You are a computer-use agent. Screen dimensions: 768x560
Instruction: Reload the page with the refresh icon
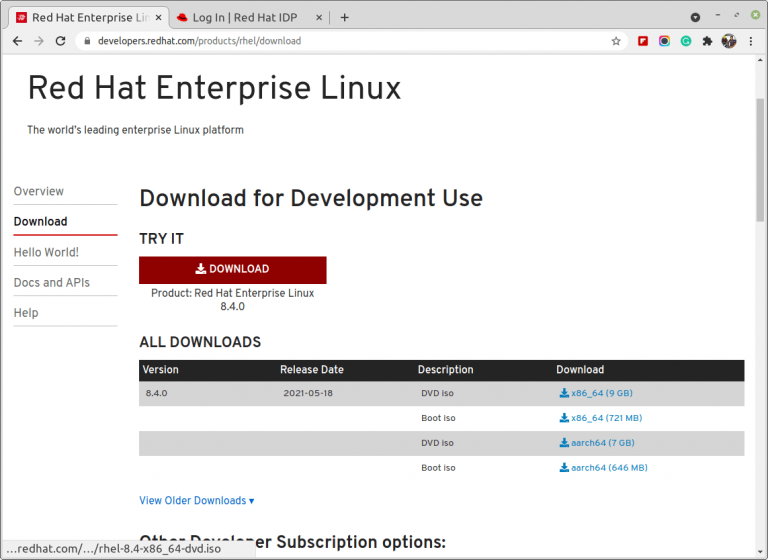[x=60, y=41]
